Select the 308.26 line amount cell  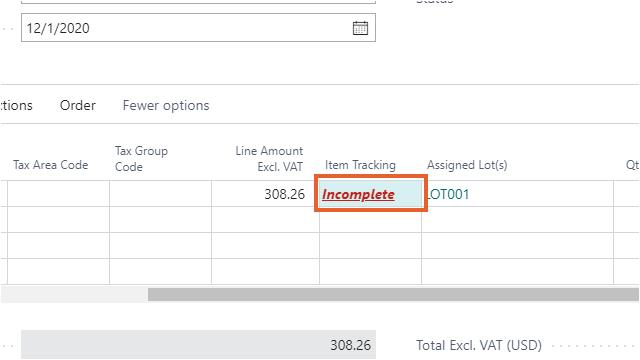coord(265,194)
